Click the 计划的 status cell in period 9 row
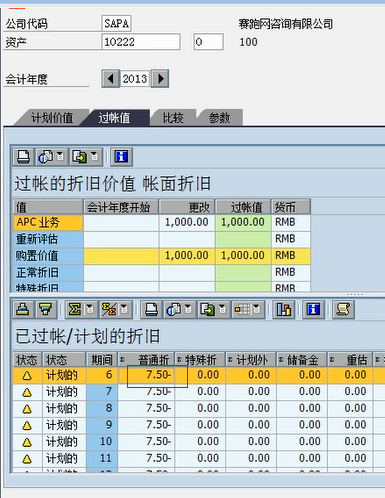The height and width of the screenshot is (498, 385). click(64, 425)
